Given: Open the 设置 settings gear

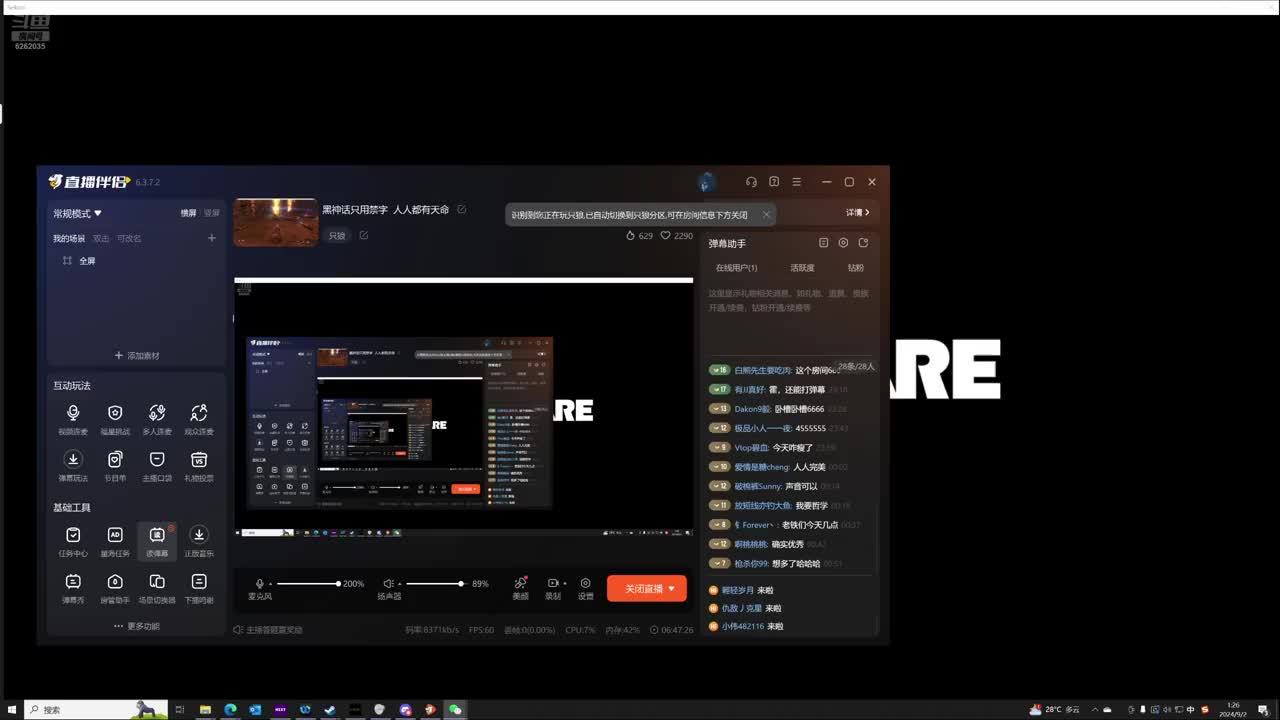Looking at the screenshot, I should 585,588.
